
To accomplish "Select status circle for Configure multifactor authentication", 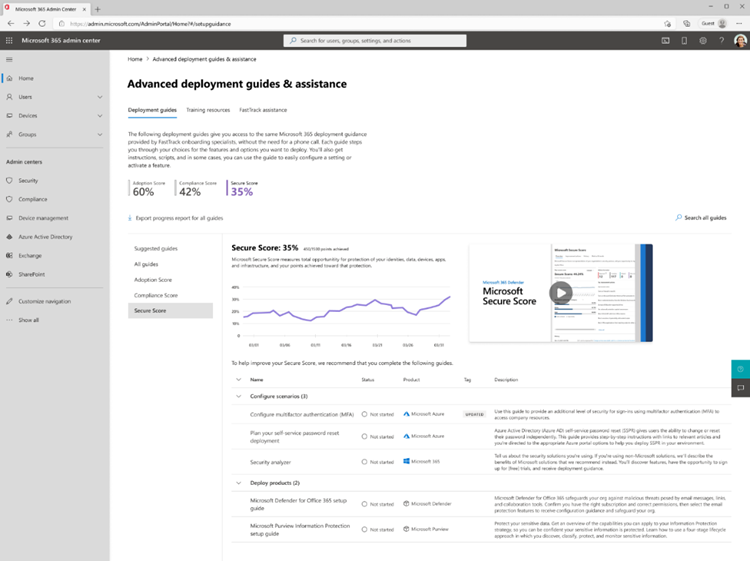I will click(364, 414).
